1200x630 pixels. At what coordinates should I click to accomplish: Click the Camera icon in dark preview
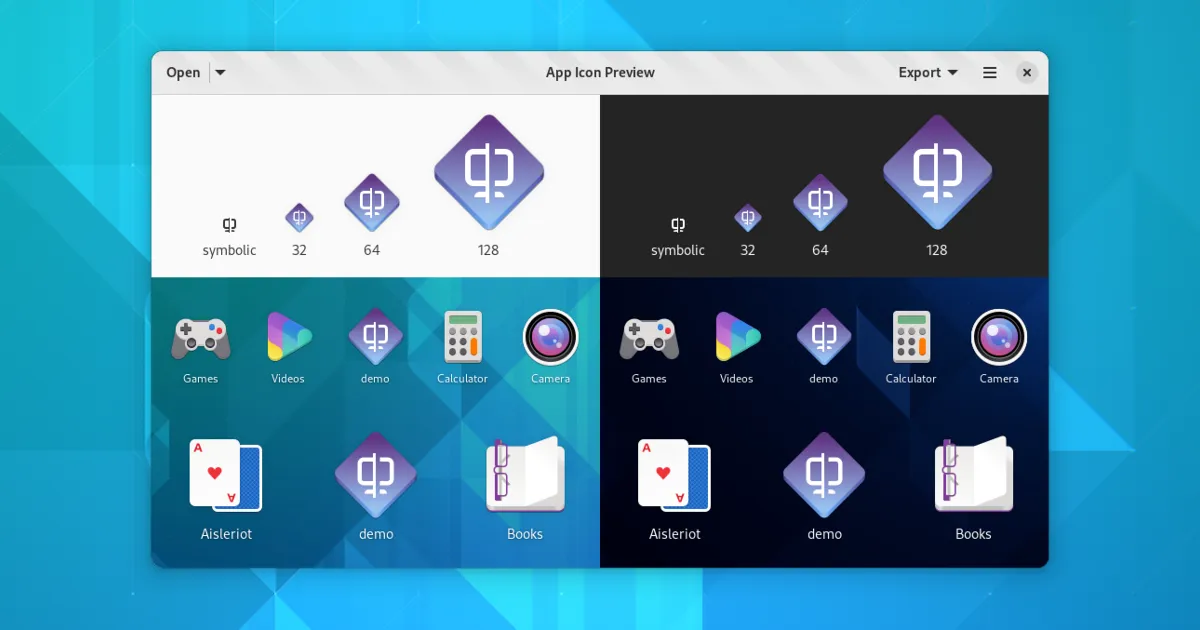pos(999,337)
